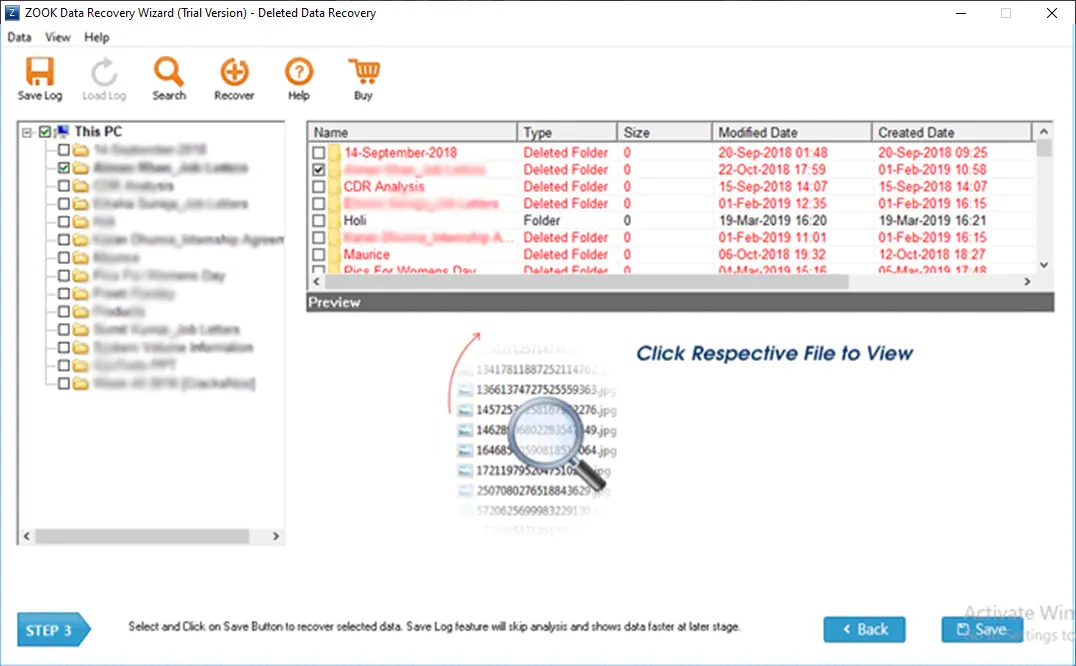This screenshot has width=1076, height=666.
Task: Click This PC computer icon in tree
Action: point(62,131)
